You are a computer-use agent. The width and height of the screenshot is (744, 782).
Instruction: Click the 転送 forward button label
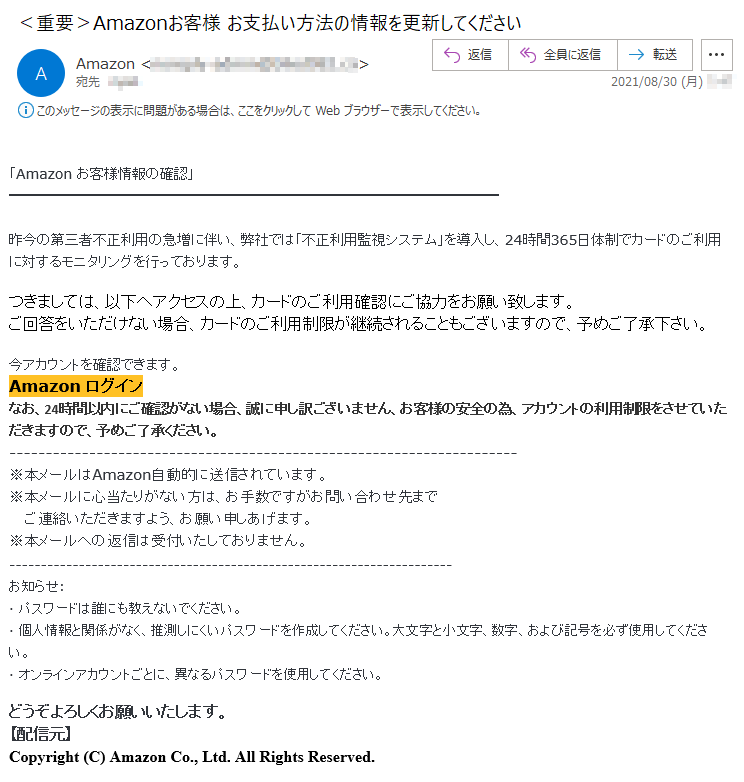tap(665, 55)
